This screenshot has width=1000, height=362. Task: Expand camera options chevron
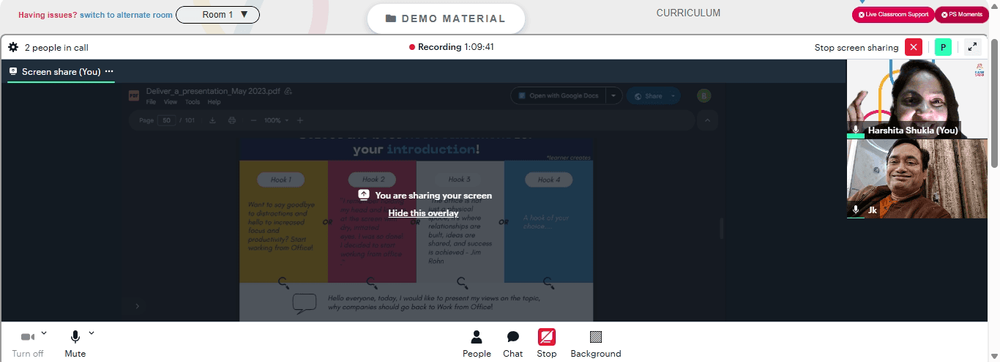click(44, 333)
